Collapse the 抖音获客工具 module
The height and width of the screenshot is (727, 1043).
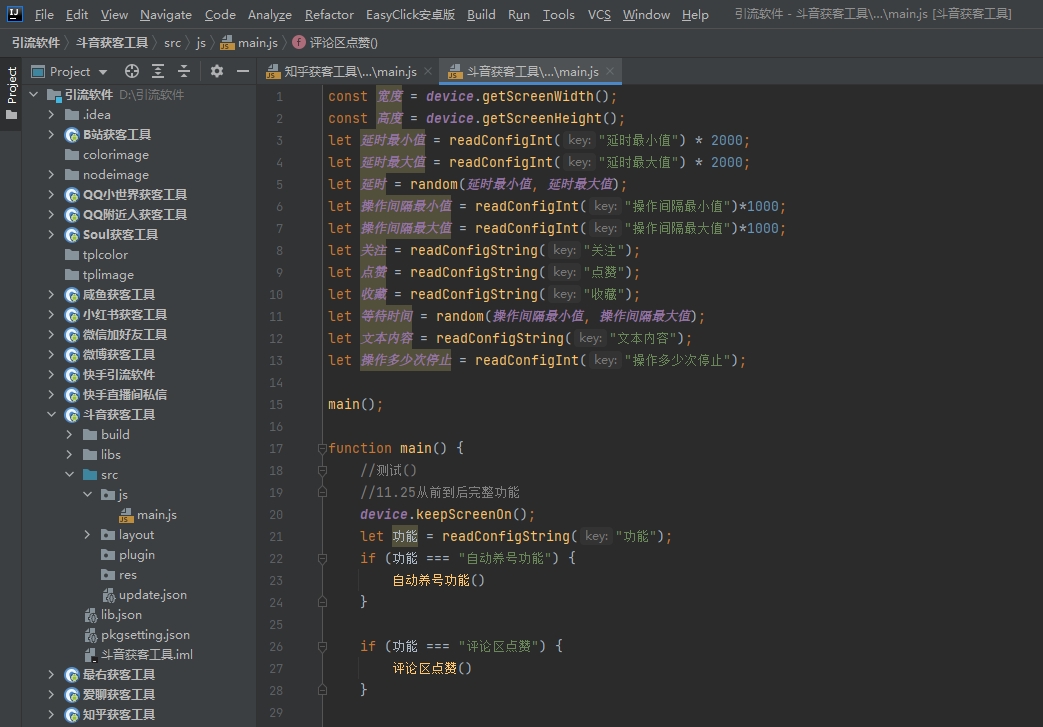point(51,414)
